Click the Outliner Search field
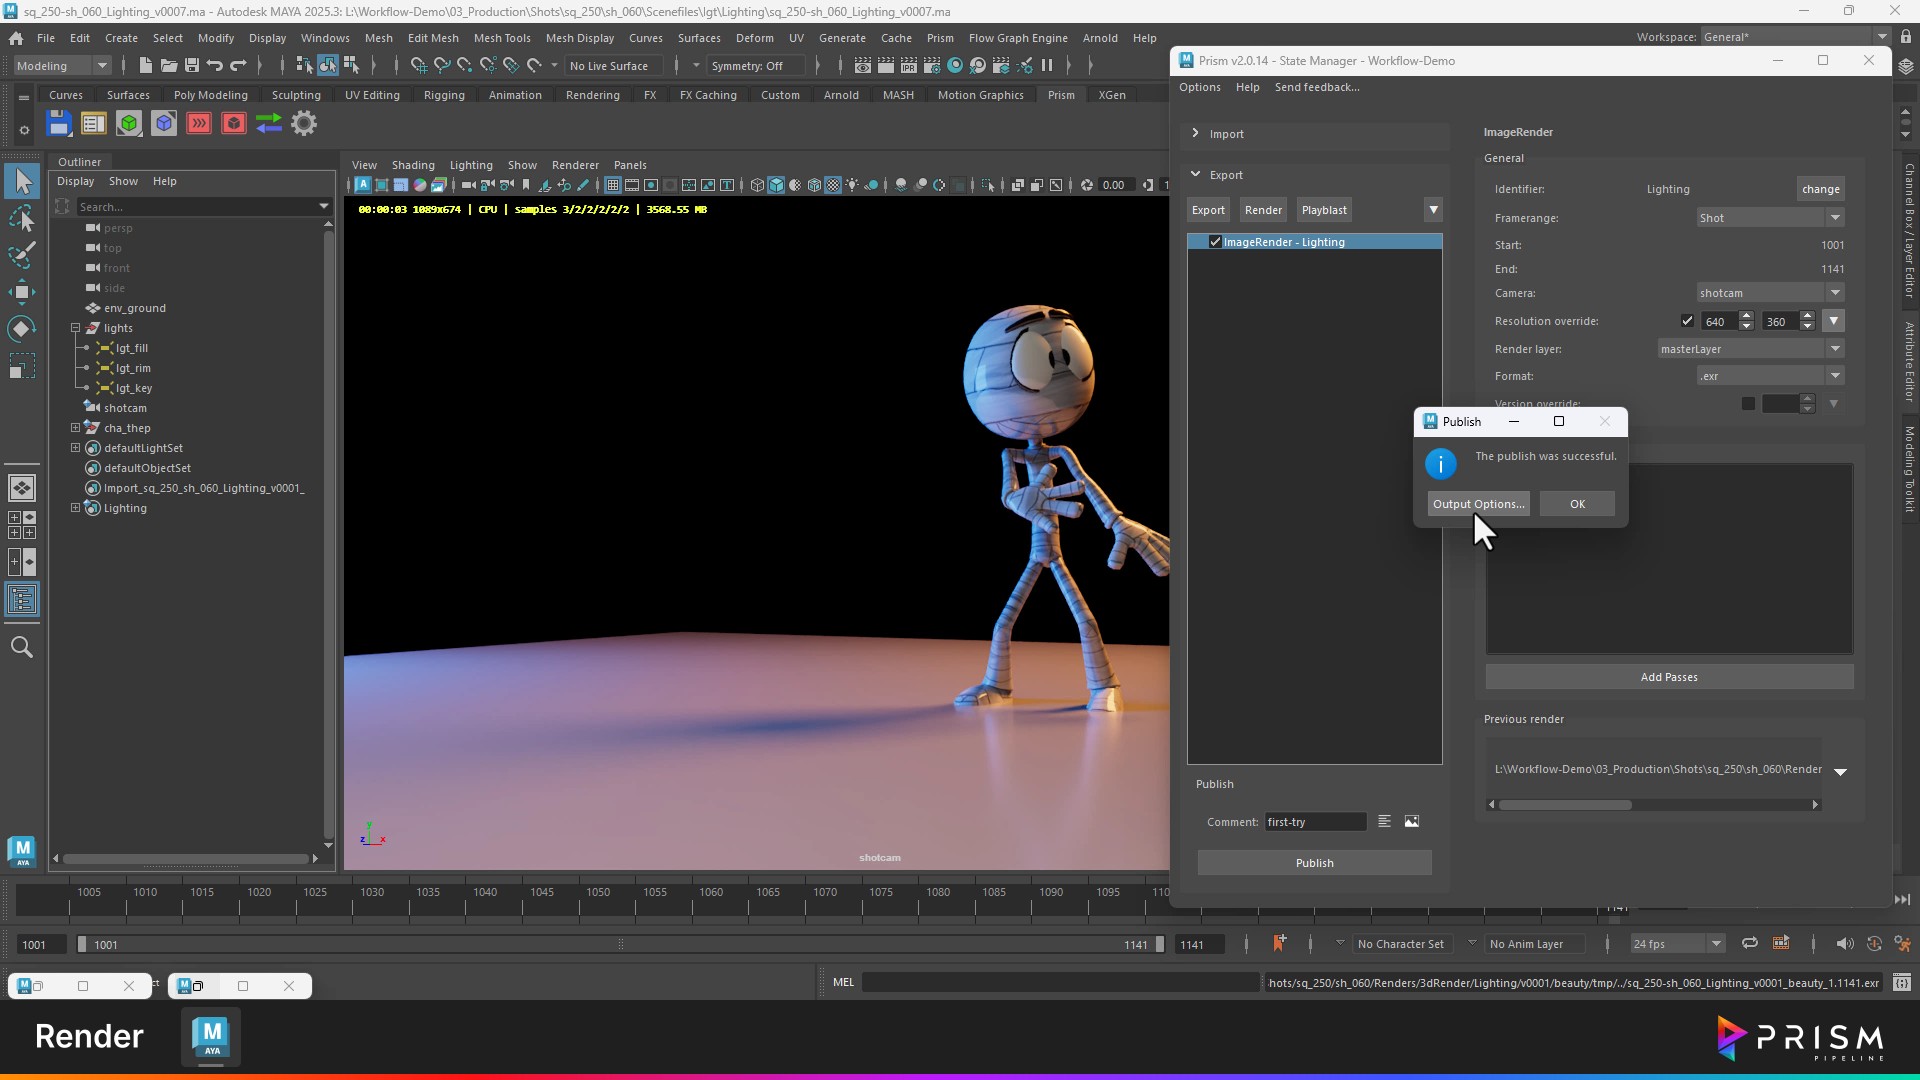Viewport: 1920px width, 1080px height. [x=203, y=207]
